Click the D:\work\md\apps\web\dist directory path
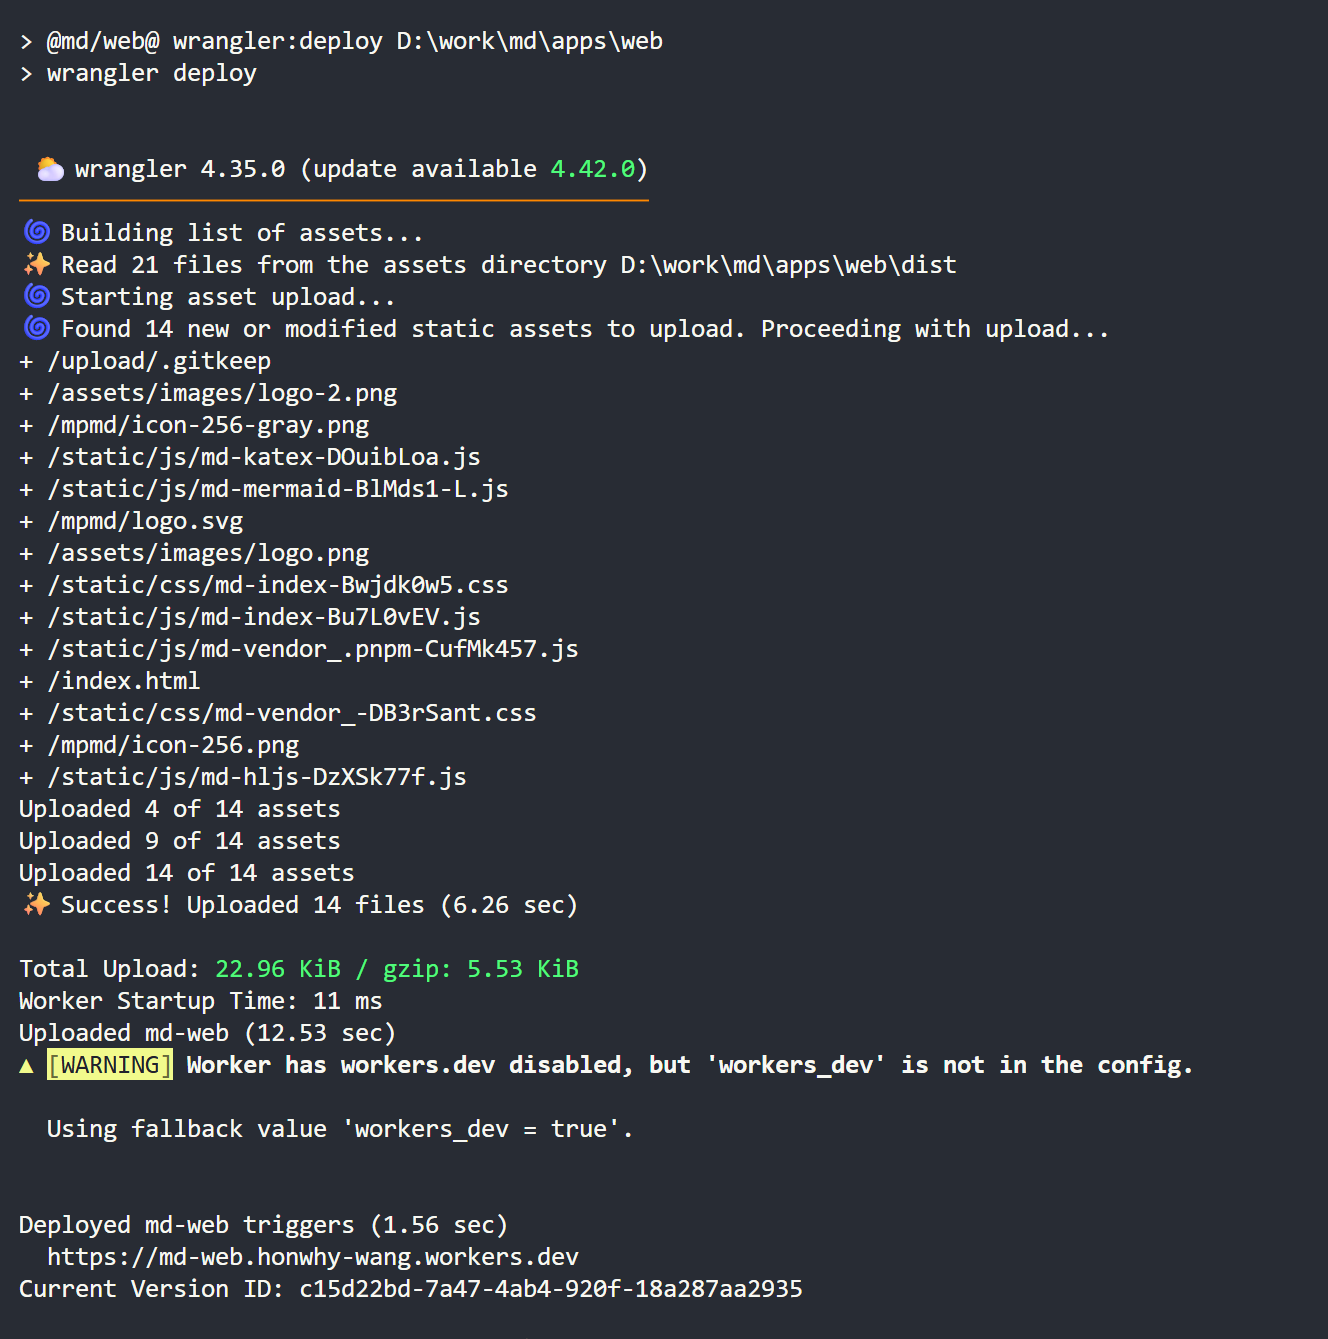The height and width of the screenshot is (1339, 1328). [x=788, y=265]
